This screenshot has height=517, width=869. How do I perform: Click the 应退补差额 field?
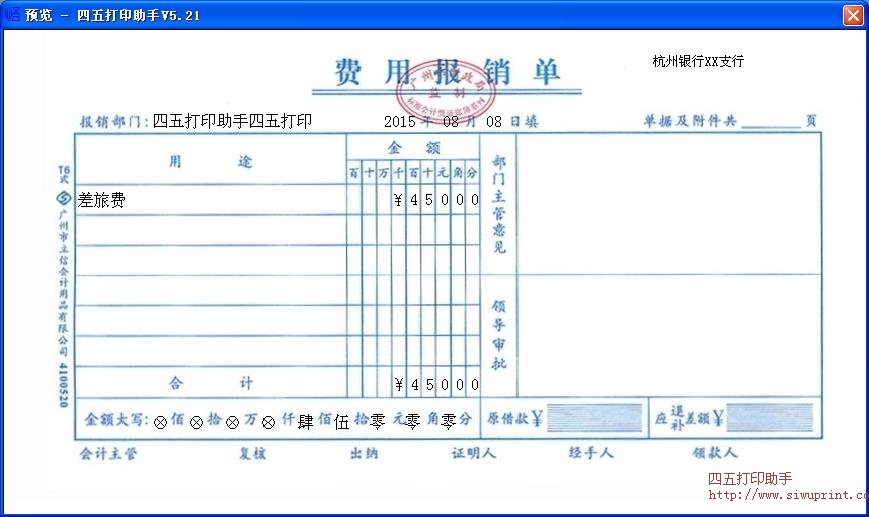click(769, 418)
